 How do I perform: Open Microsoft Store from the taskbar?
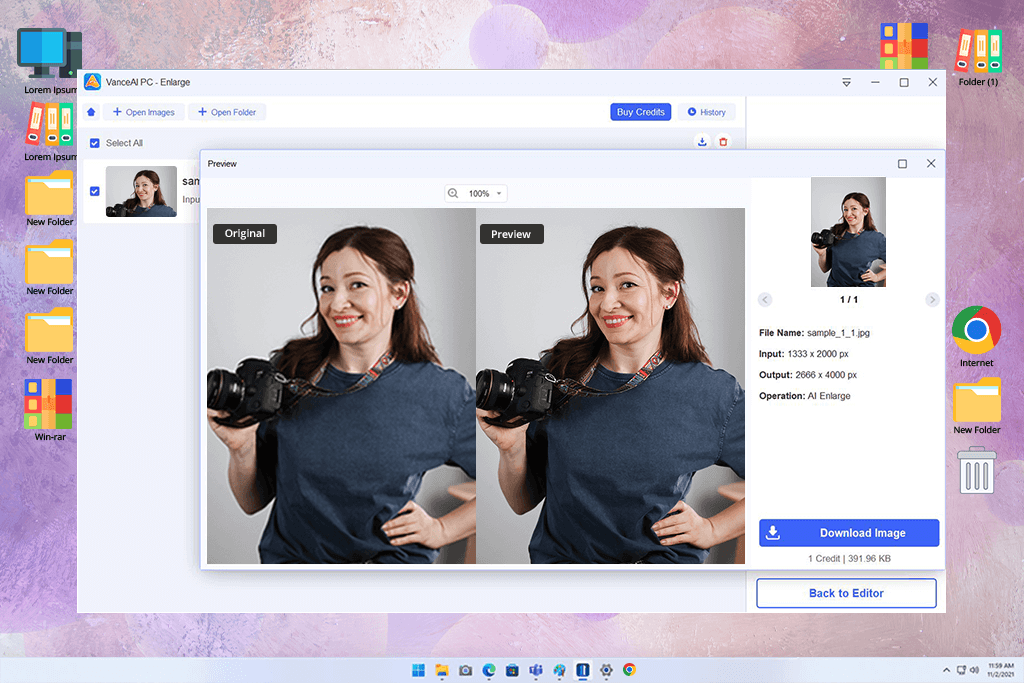(x=512, y=670)
